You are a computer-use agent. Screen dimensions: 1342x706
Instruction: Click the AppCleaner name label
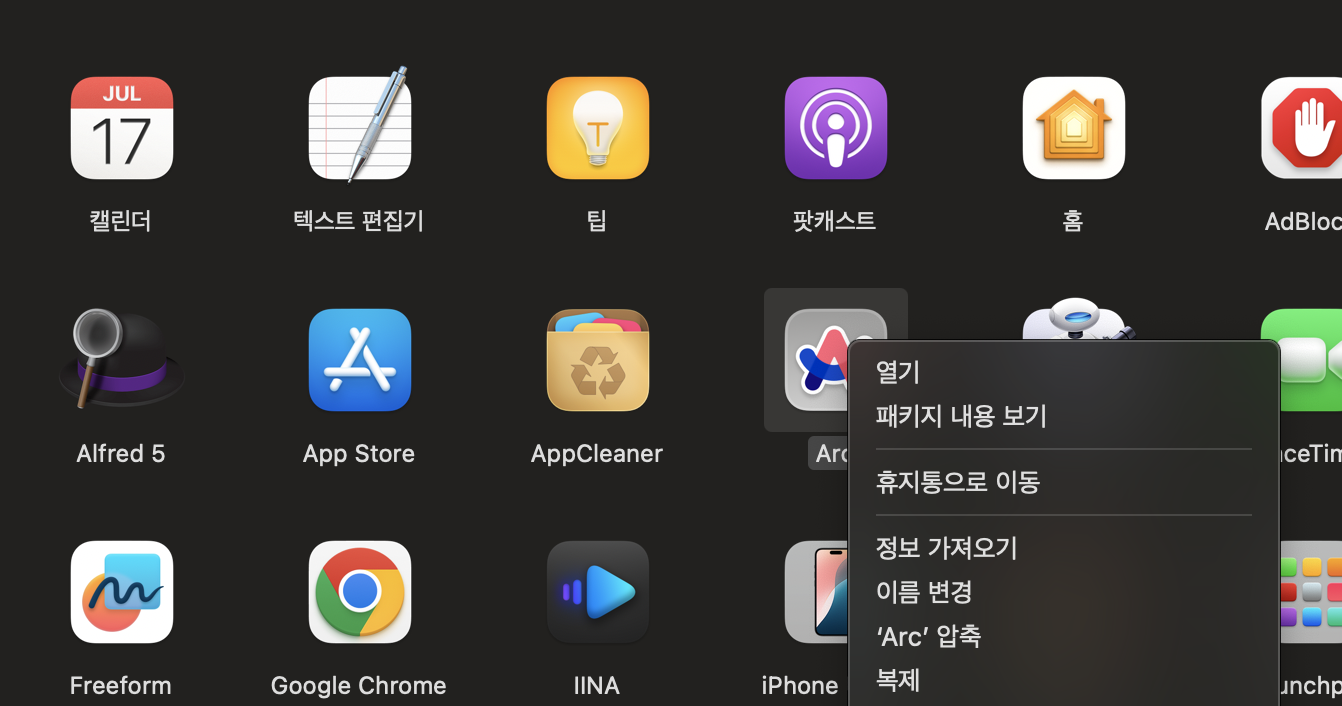(x=597, y=454)
